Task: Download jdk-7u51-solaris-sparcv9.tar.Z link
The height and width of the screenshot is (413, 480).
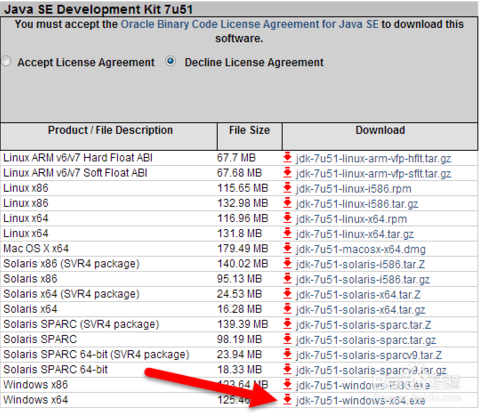Action: tap(369, 355)
